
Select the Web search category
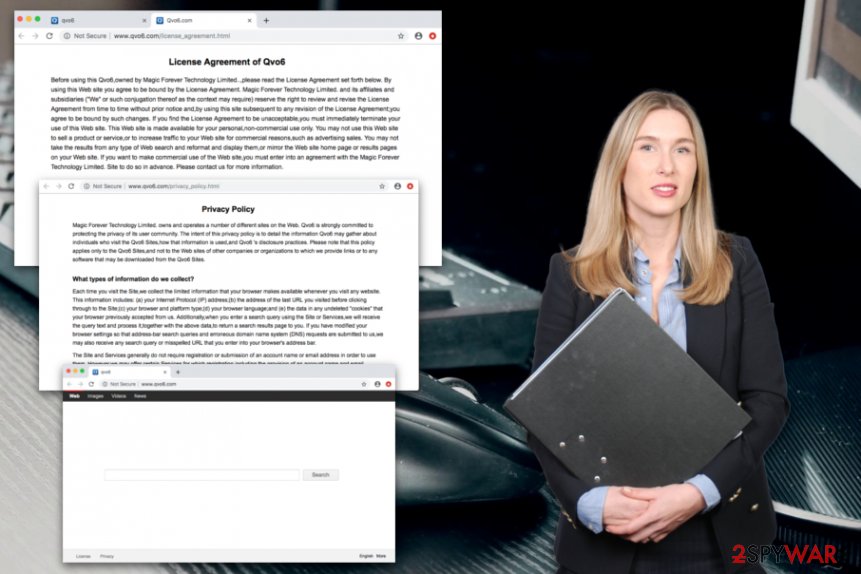click(75, 396)
